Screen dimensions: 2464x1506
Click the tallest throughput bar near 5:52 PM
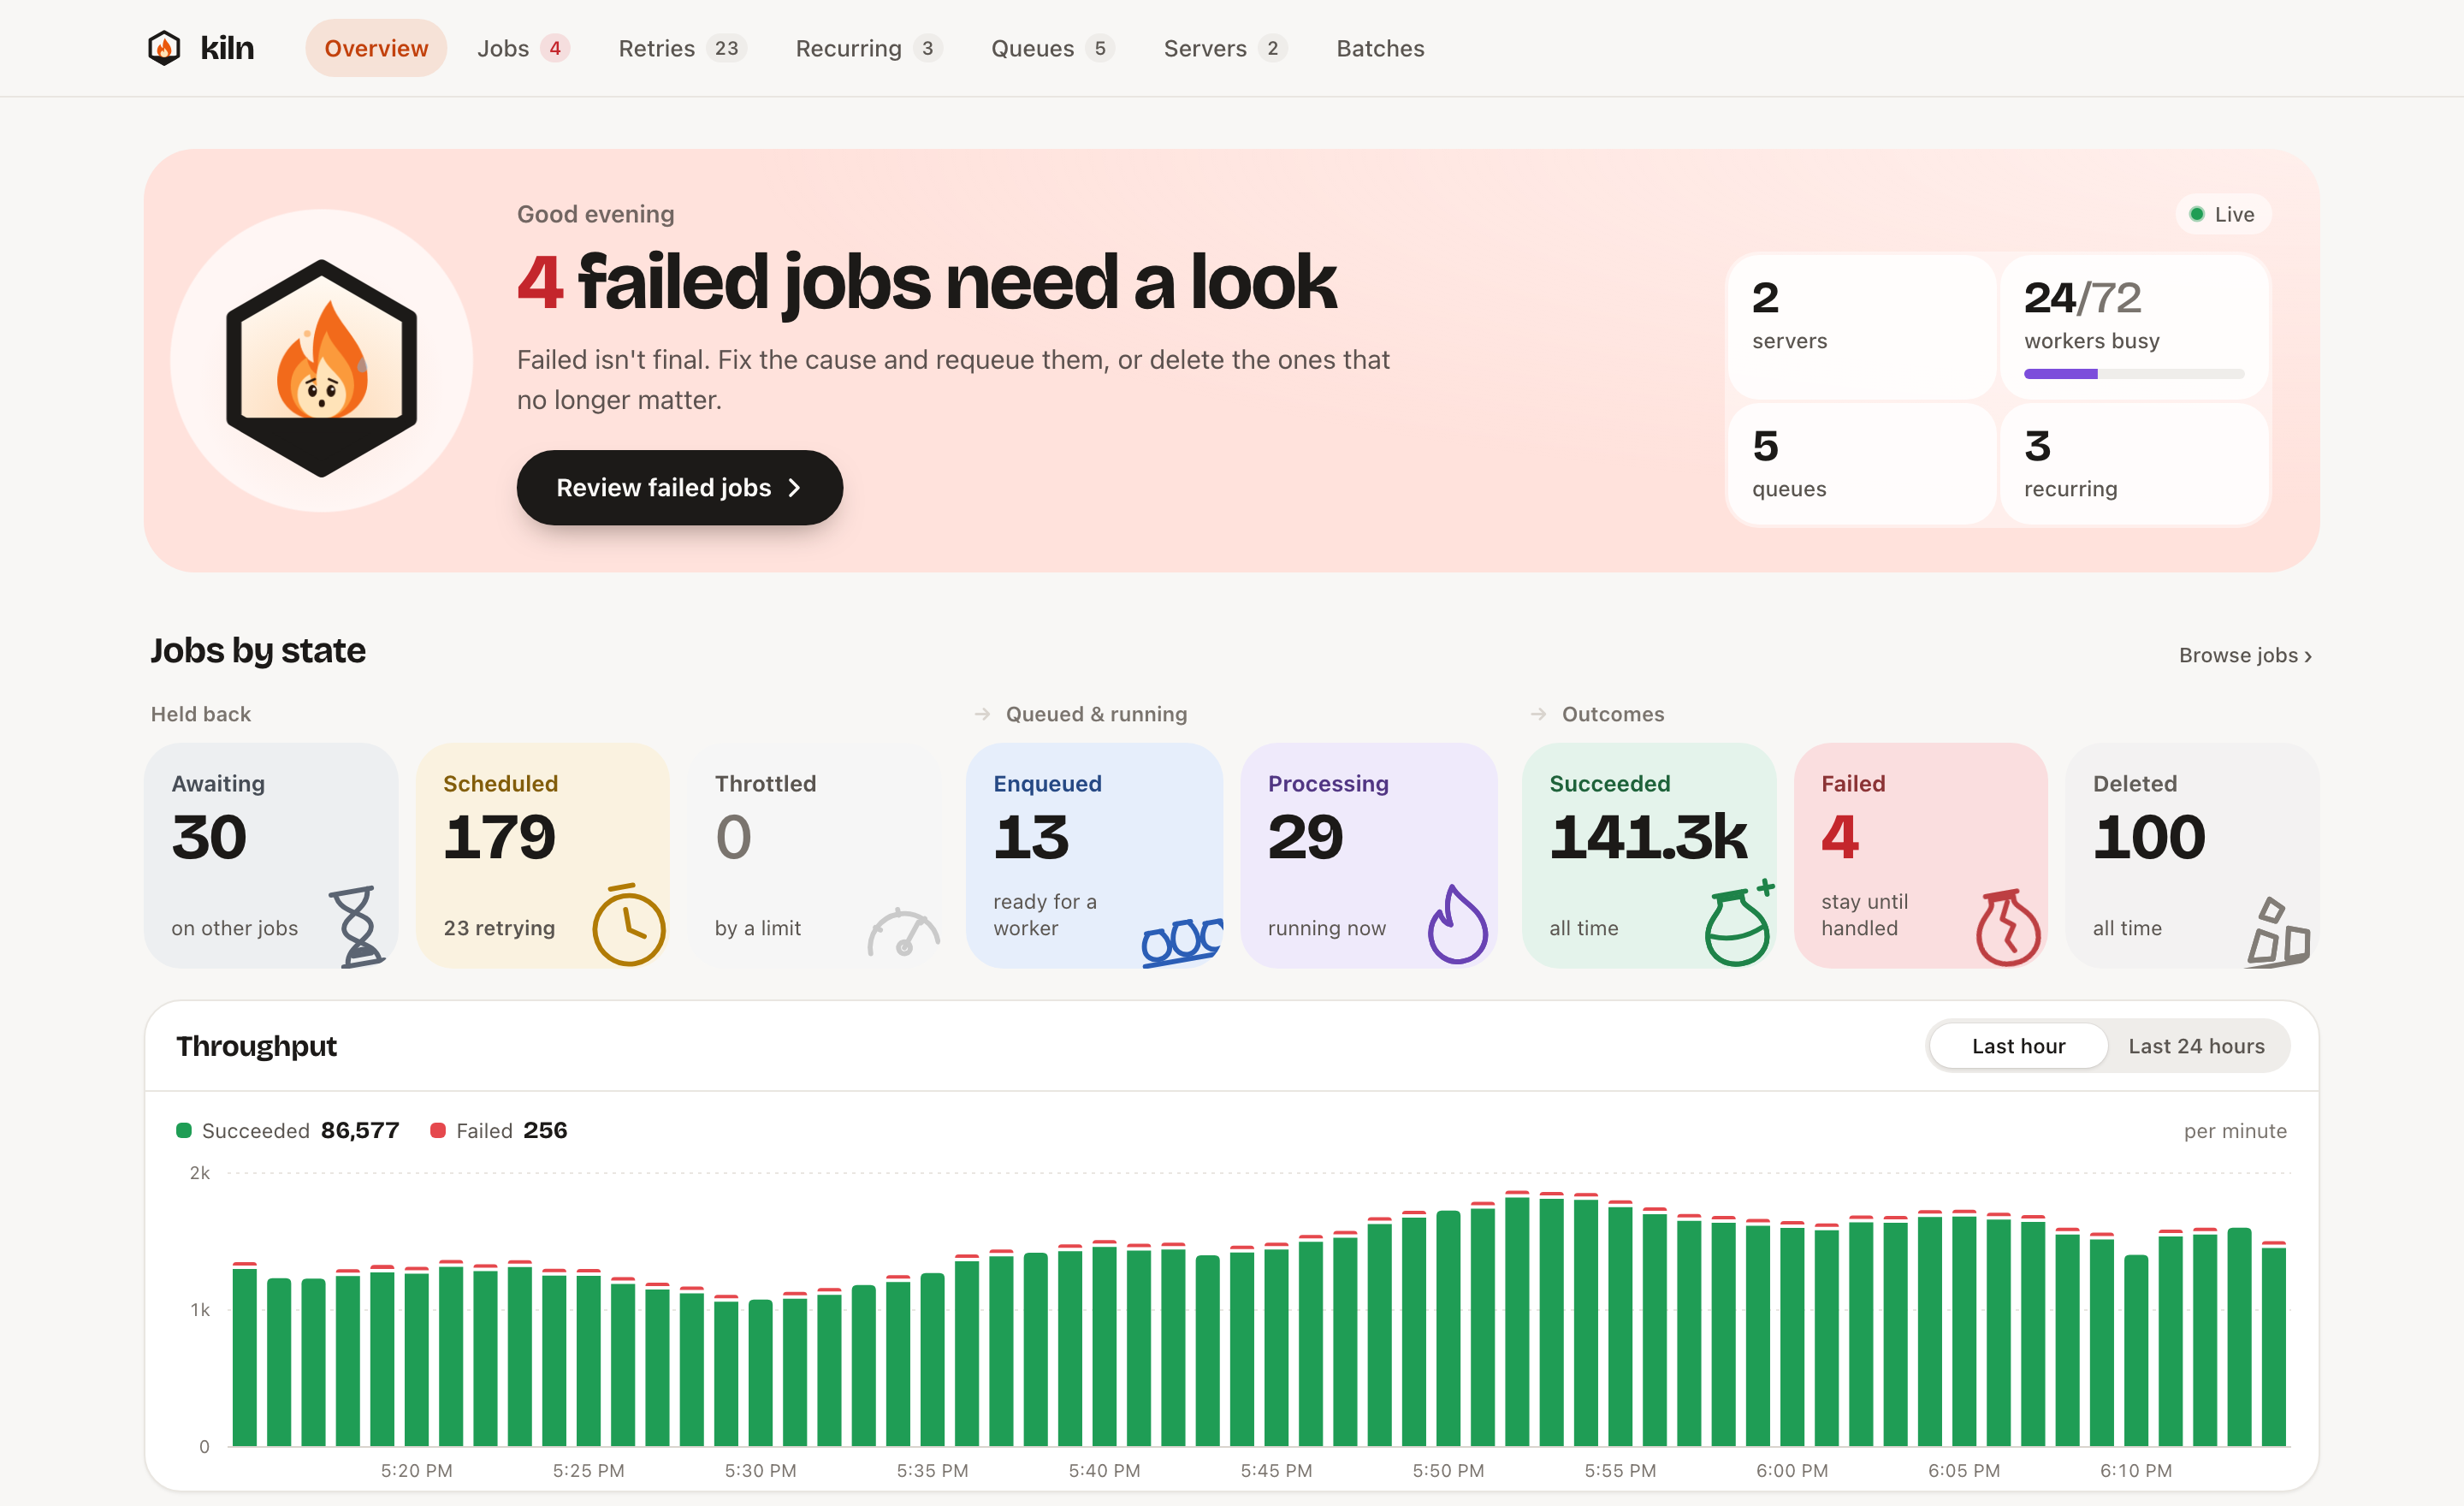1517,1319
